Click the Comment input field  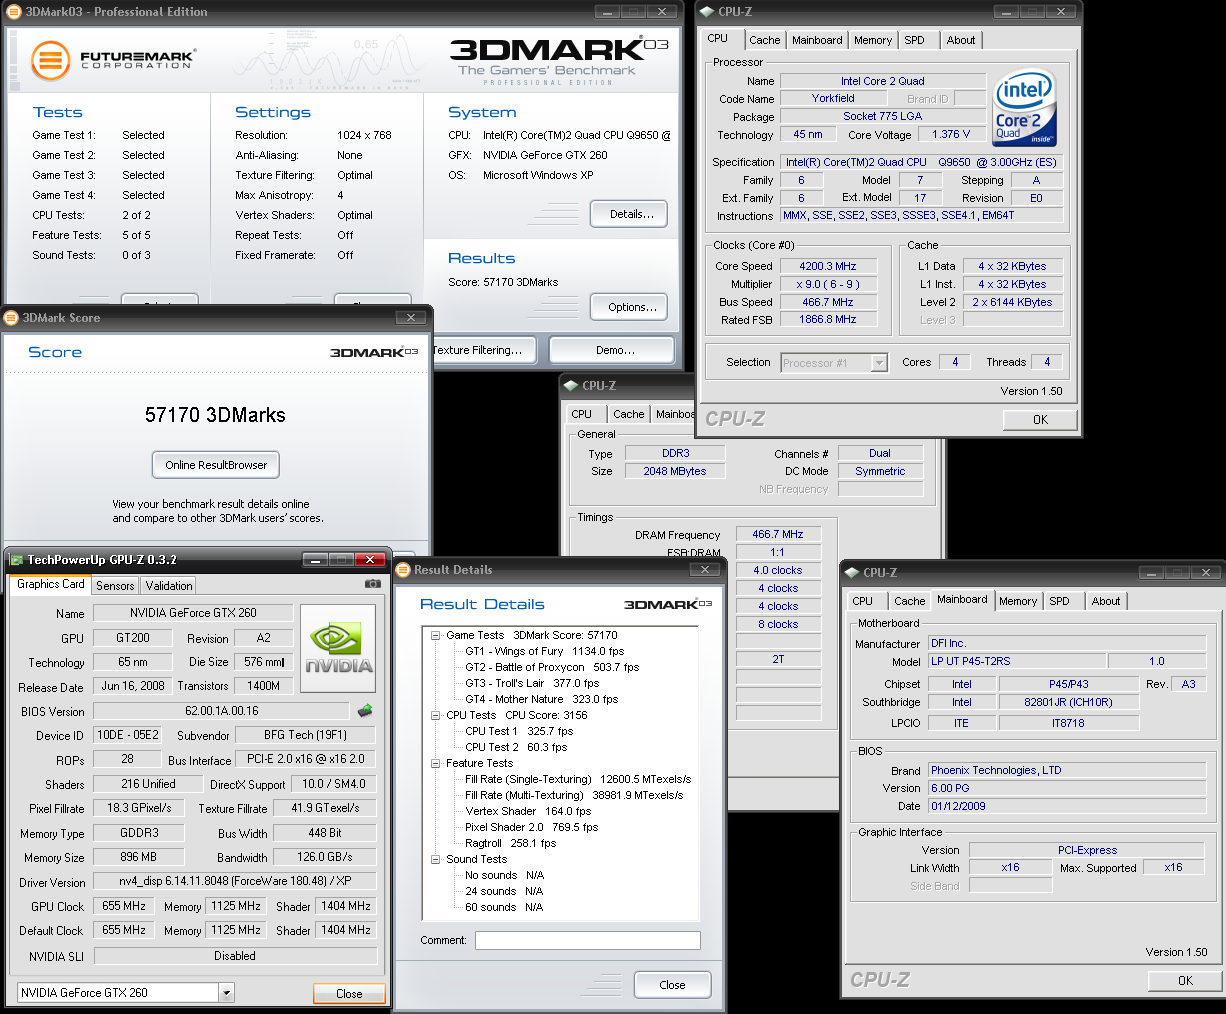[x=587, y=940]
